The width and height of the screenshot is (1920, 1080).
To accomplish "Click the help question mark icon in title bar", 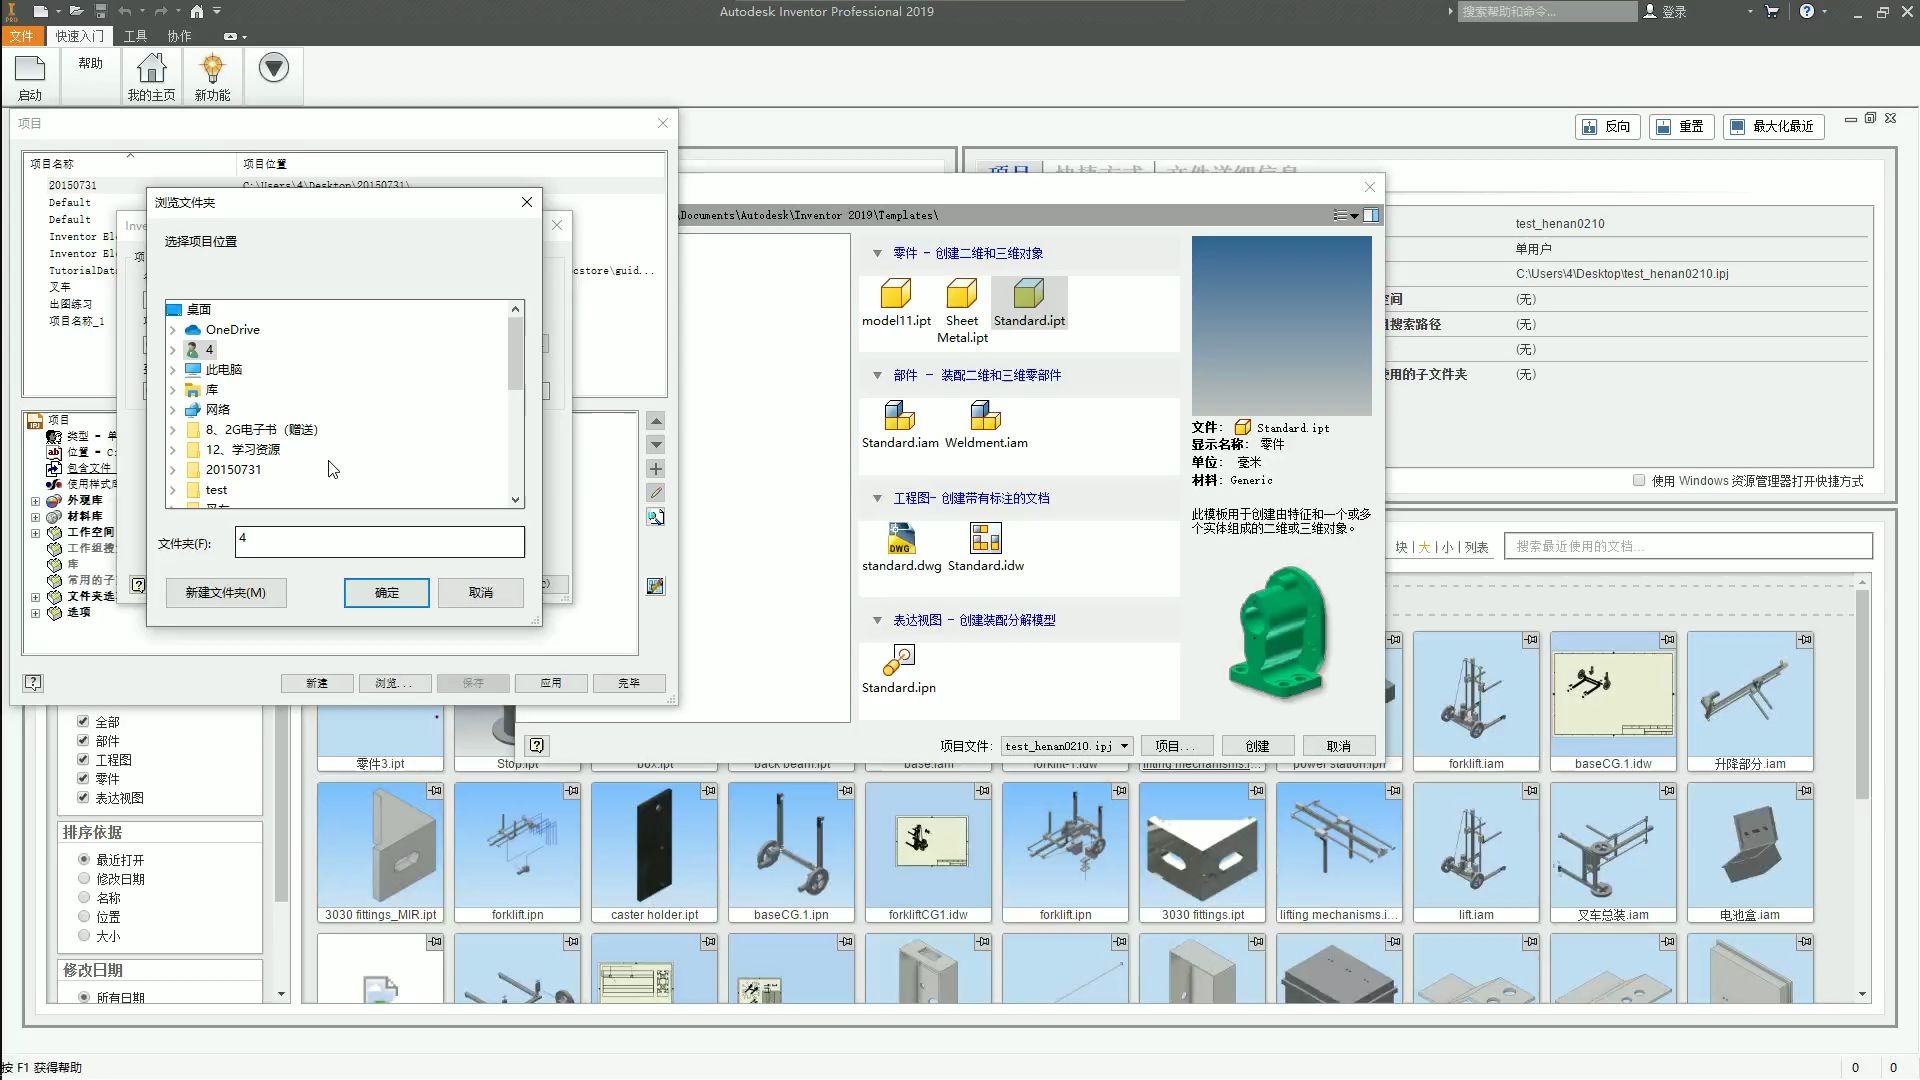I will [1807, 11].
